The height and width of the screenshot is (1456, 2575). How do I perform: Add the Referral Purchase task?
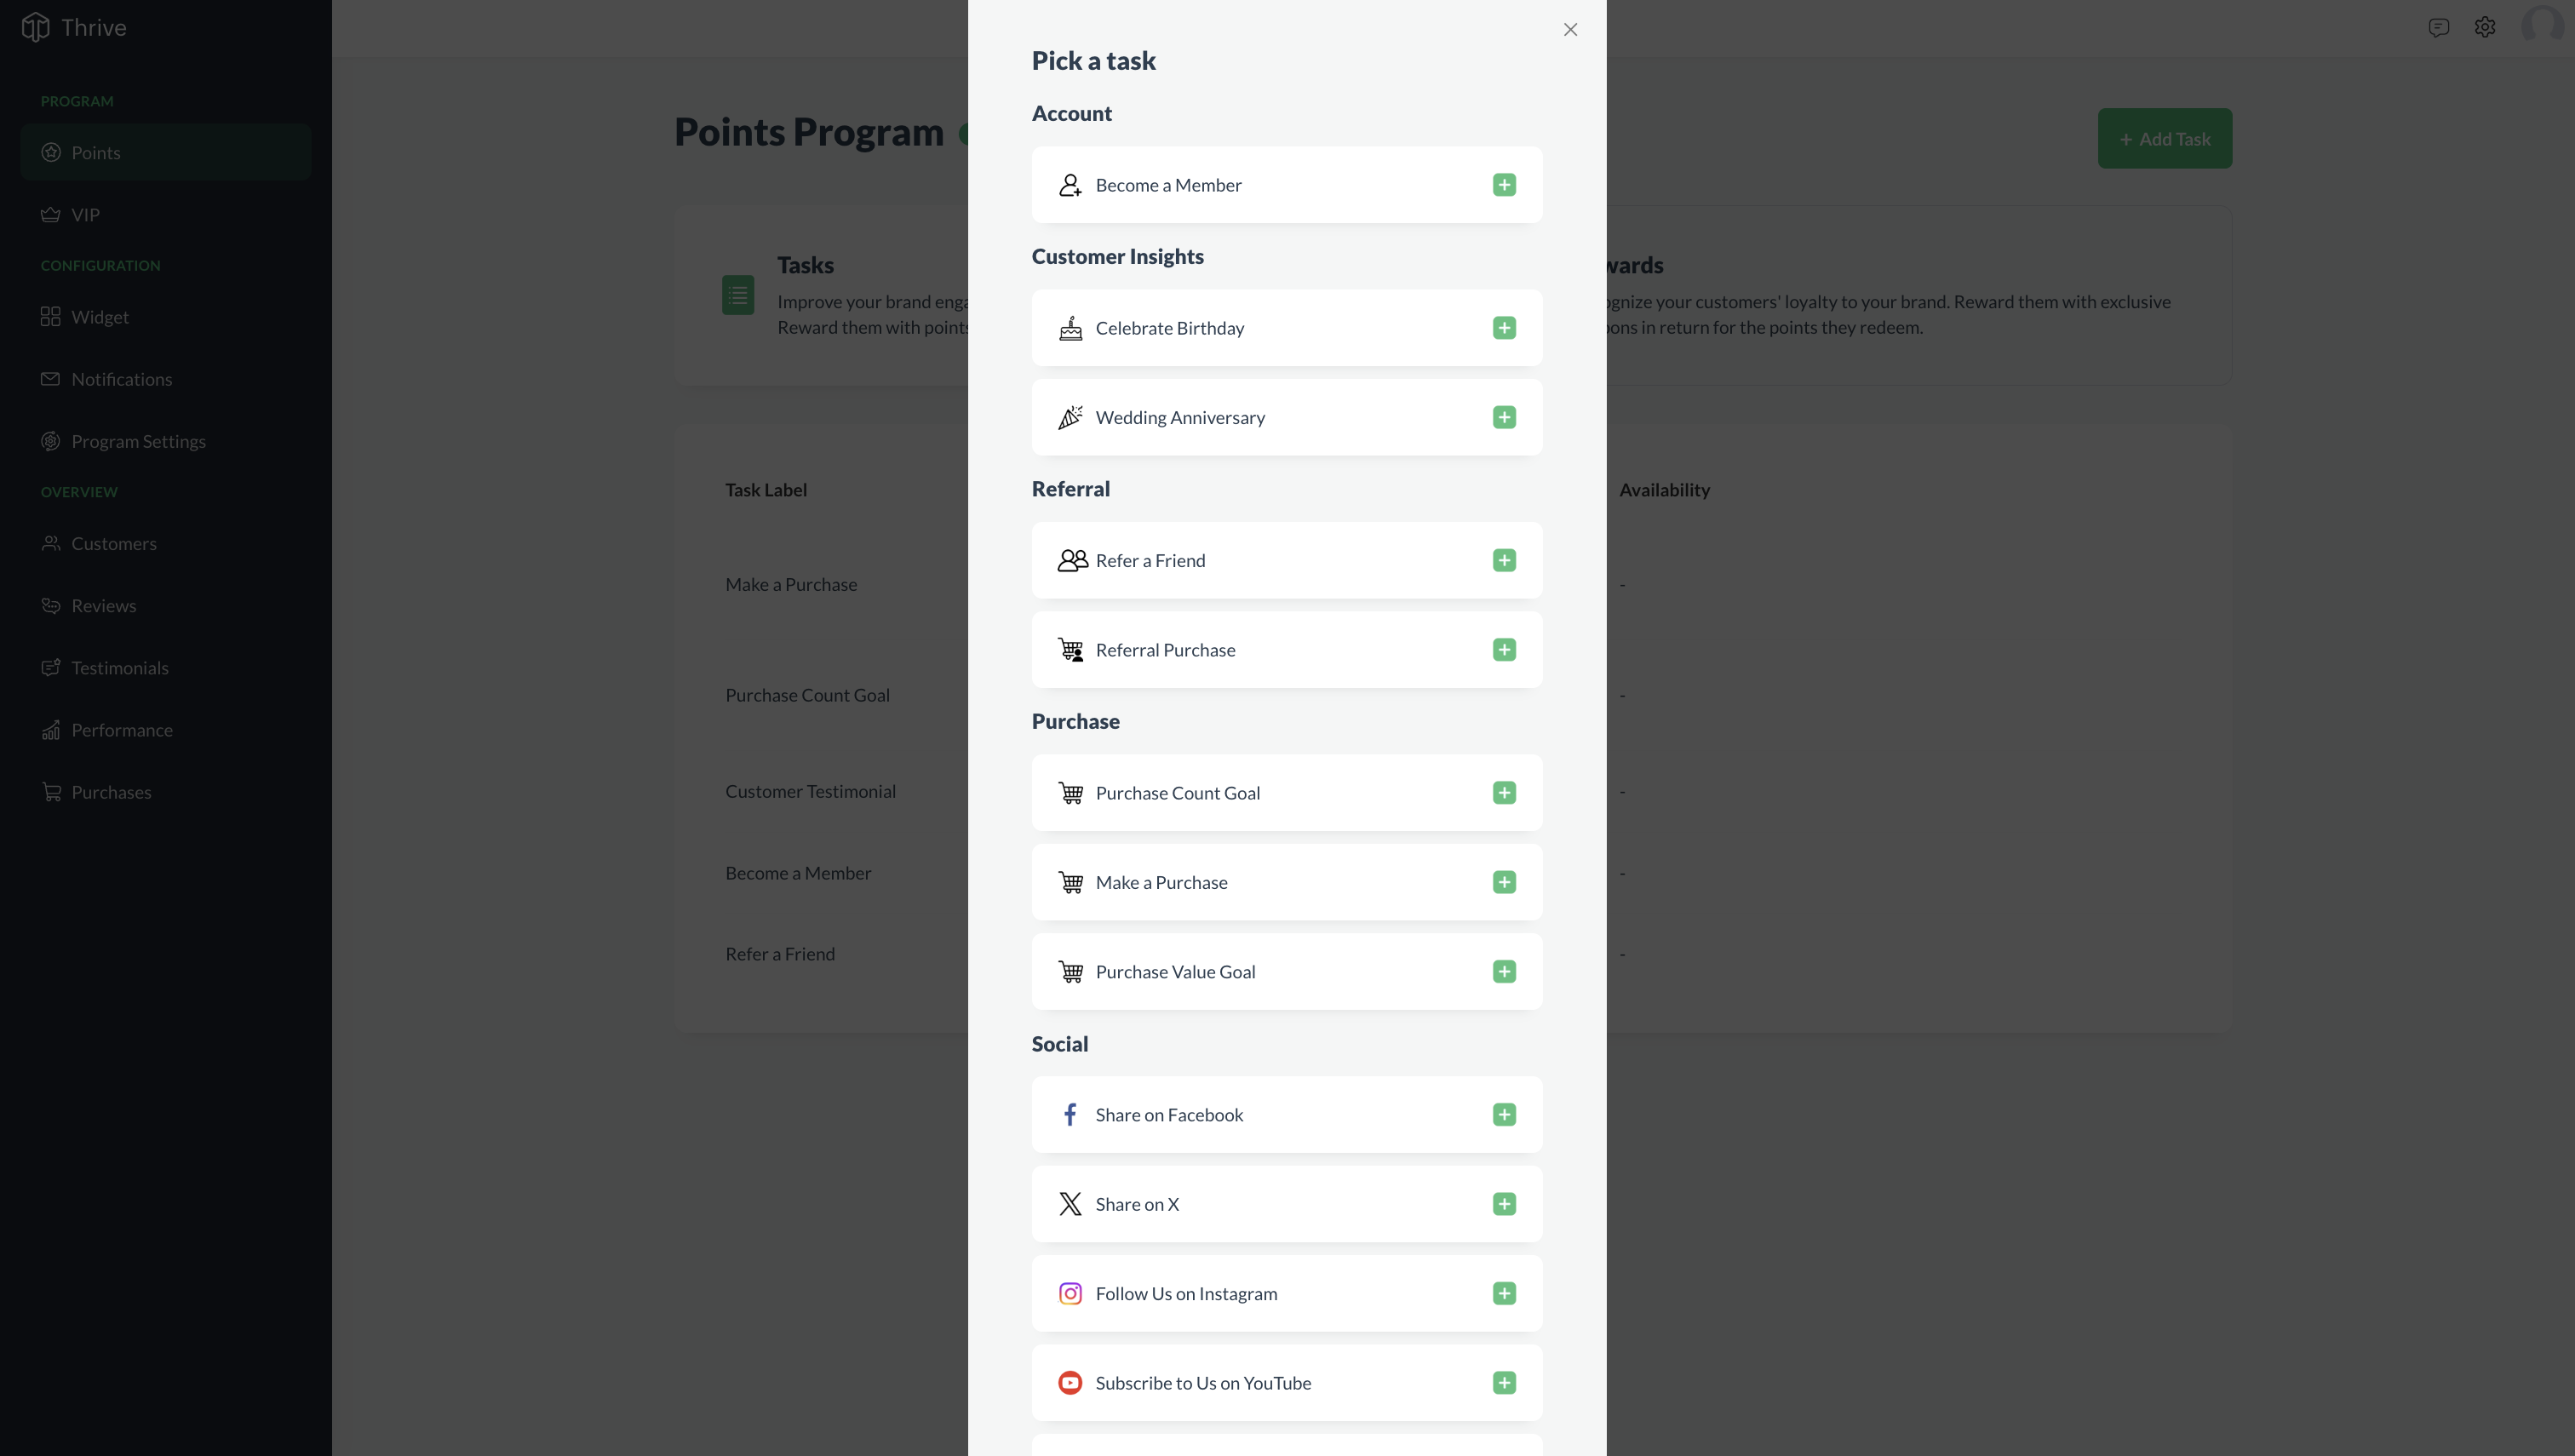point(1503,650)
